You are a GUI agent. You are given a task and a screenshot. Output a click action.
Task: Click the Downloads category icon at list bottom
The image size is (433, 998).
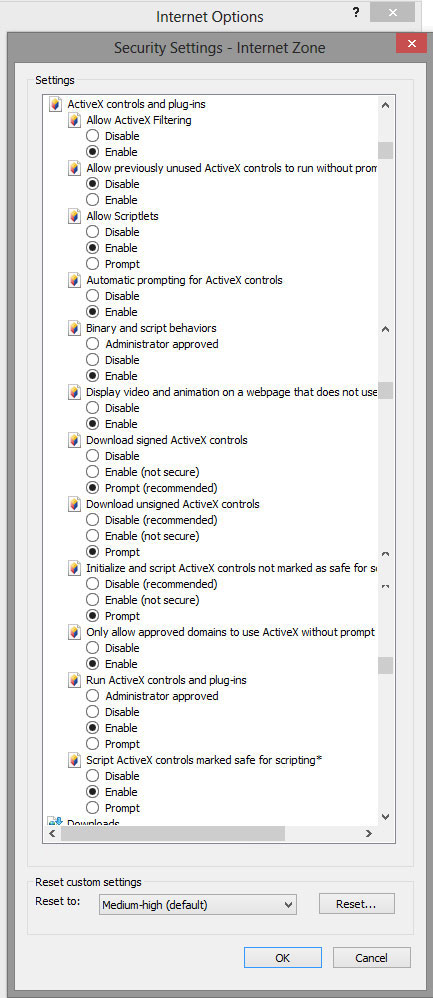coord(55,822)
